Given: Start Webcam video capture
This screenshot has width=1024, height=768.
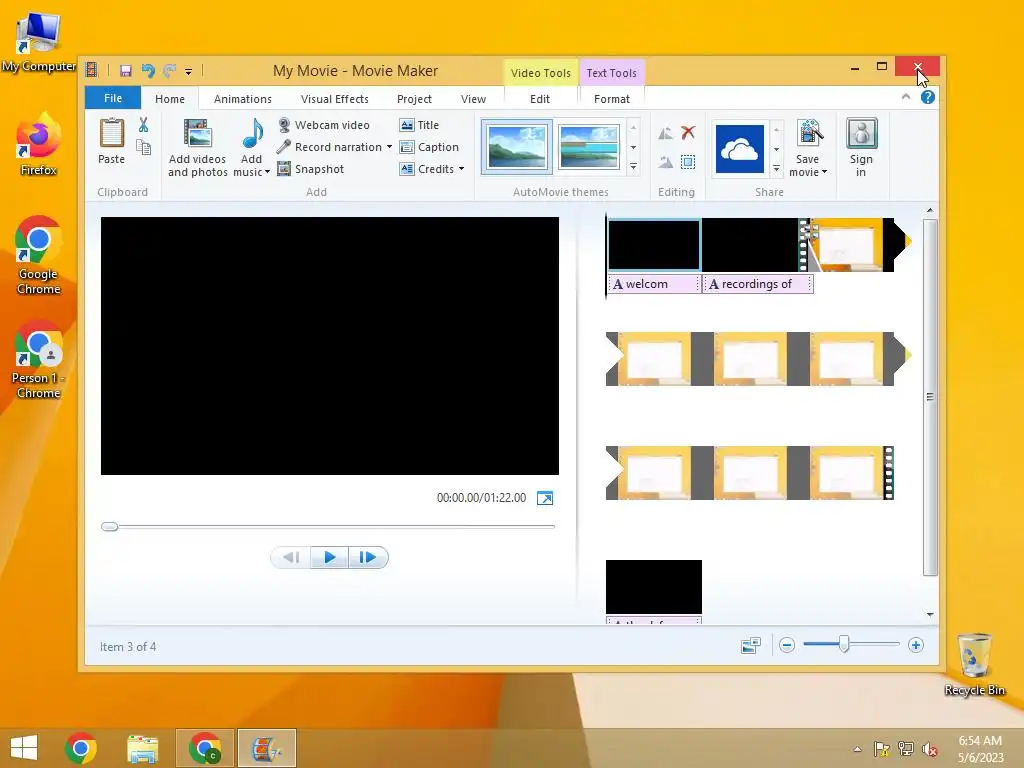Looking at the screenshot, I should point(324,125).
